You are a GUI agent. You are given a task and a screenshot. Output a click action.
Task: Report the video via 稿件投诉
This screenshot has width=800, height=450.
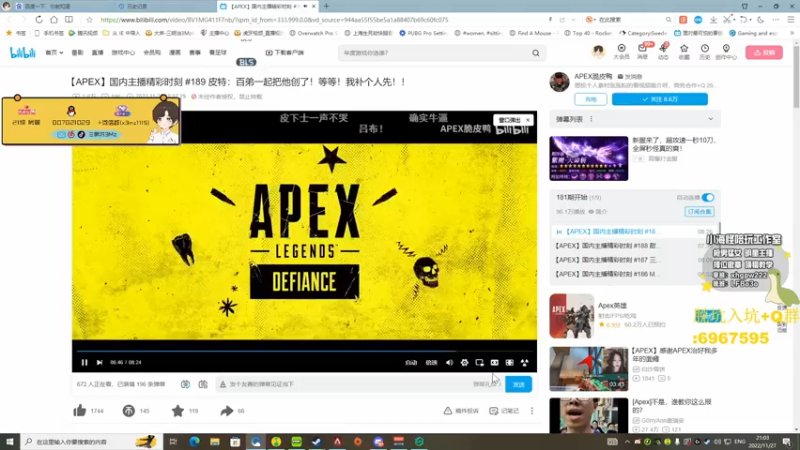[x=461, y=411]
